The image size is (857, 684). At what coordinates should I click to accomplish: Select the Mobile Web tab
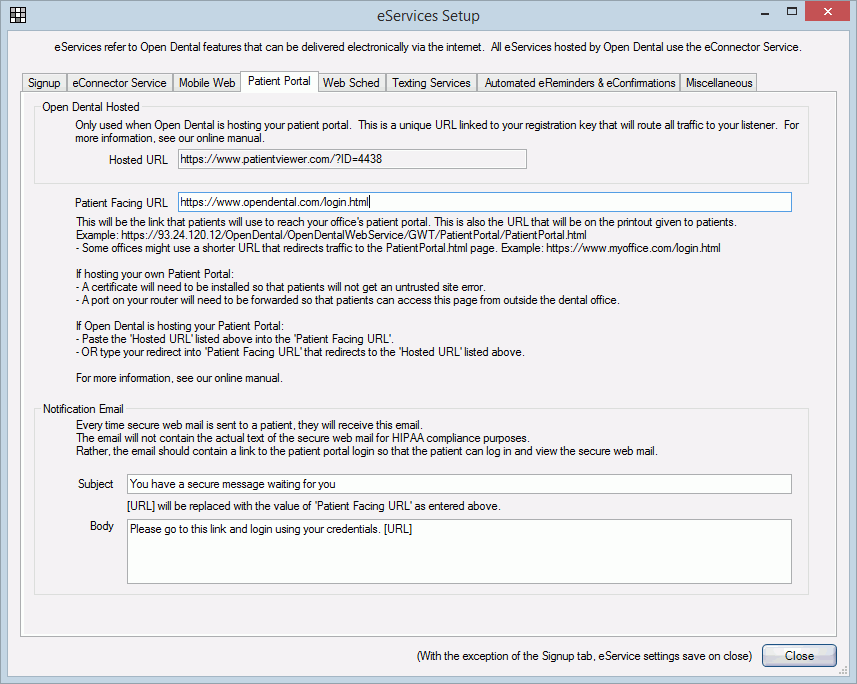coord(207,83)
